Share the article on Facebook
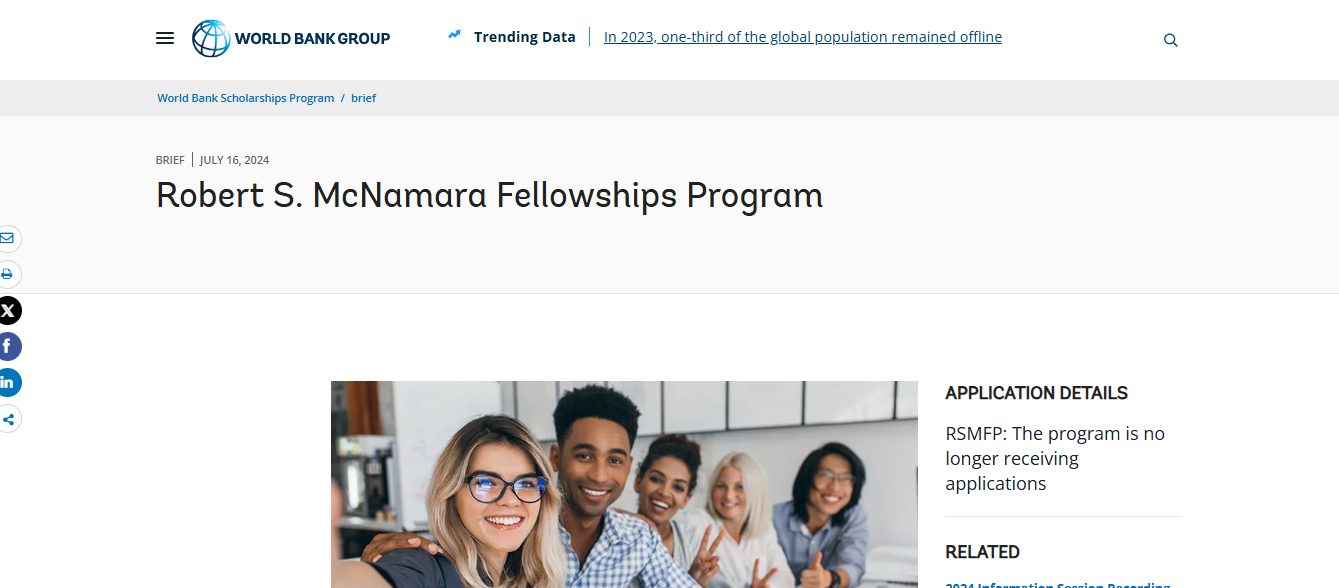This screenshot has width=1339, height=588. click(x=10, y=347)
